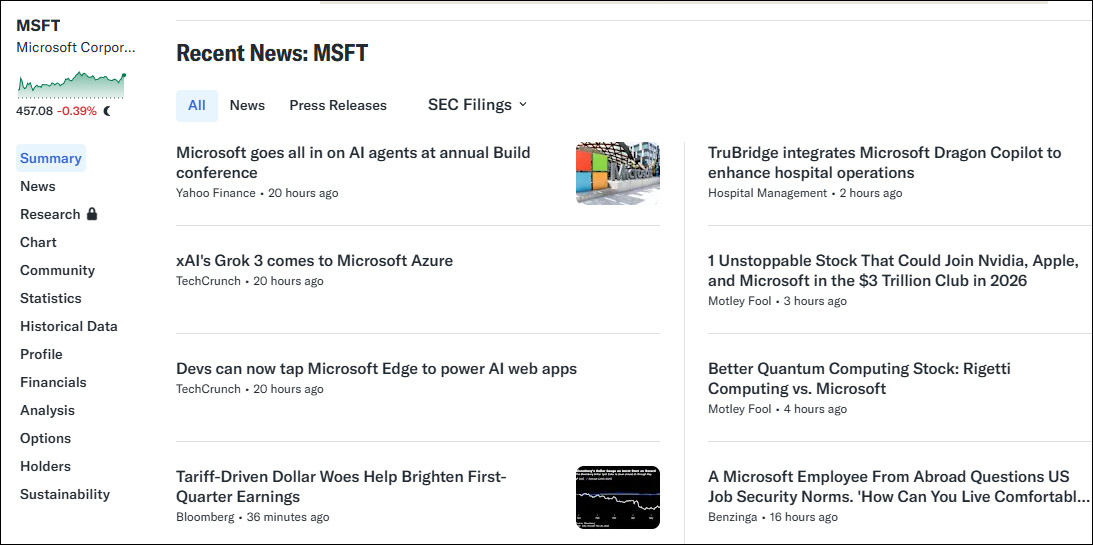Click the MSFT ticker symbol heading
1093x545 pixels.
click(x=39, y=26)
